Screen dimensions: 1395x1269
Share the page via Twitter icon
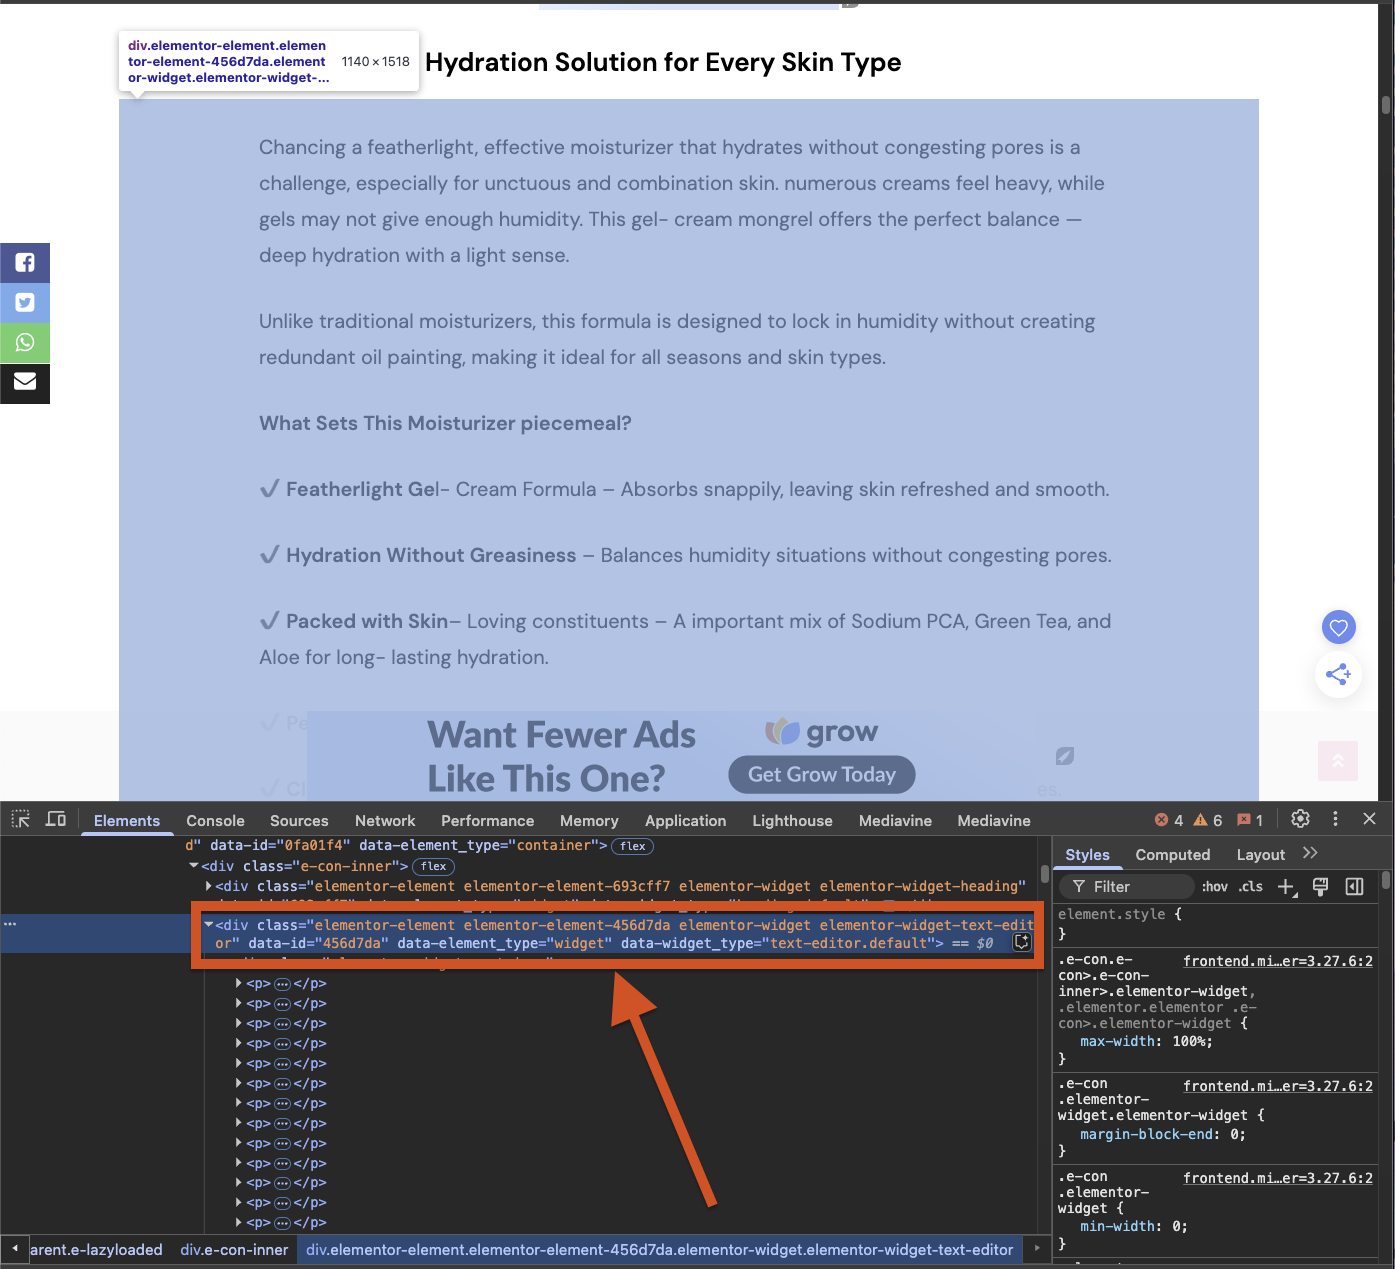pyautogui.click(x=25, y=303)
